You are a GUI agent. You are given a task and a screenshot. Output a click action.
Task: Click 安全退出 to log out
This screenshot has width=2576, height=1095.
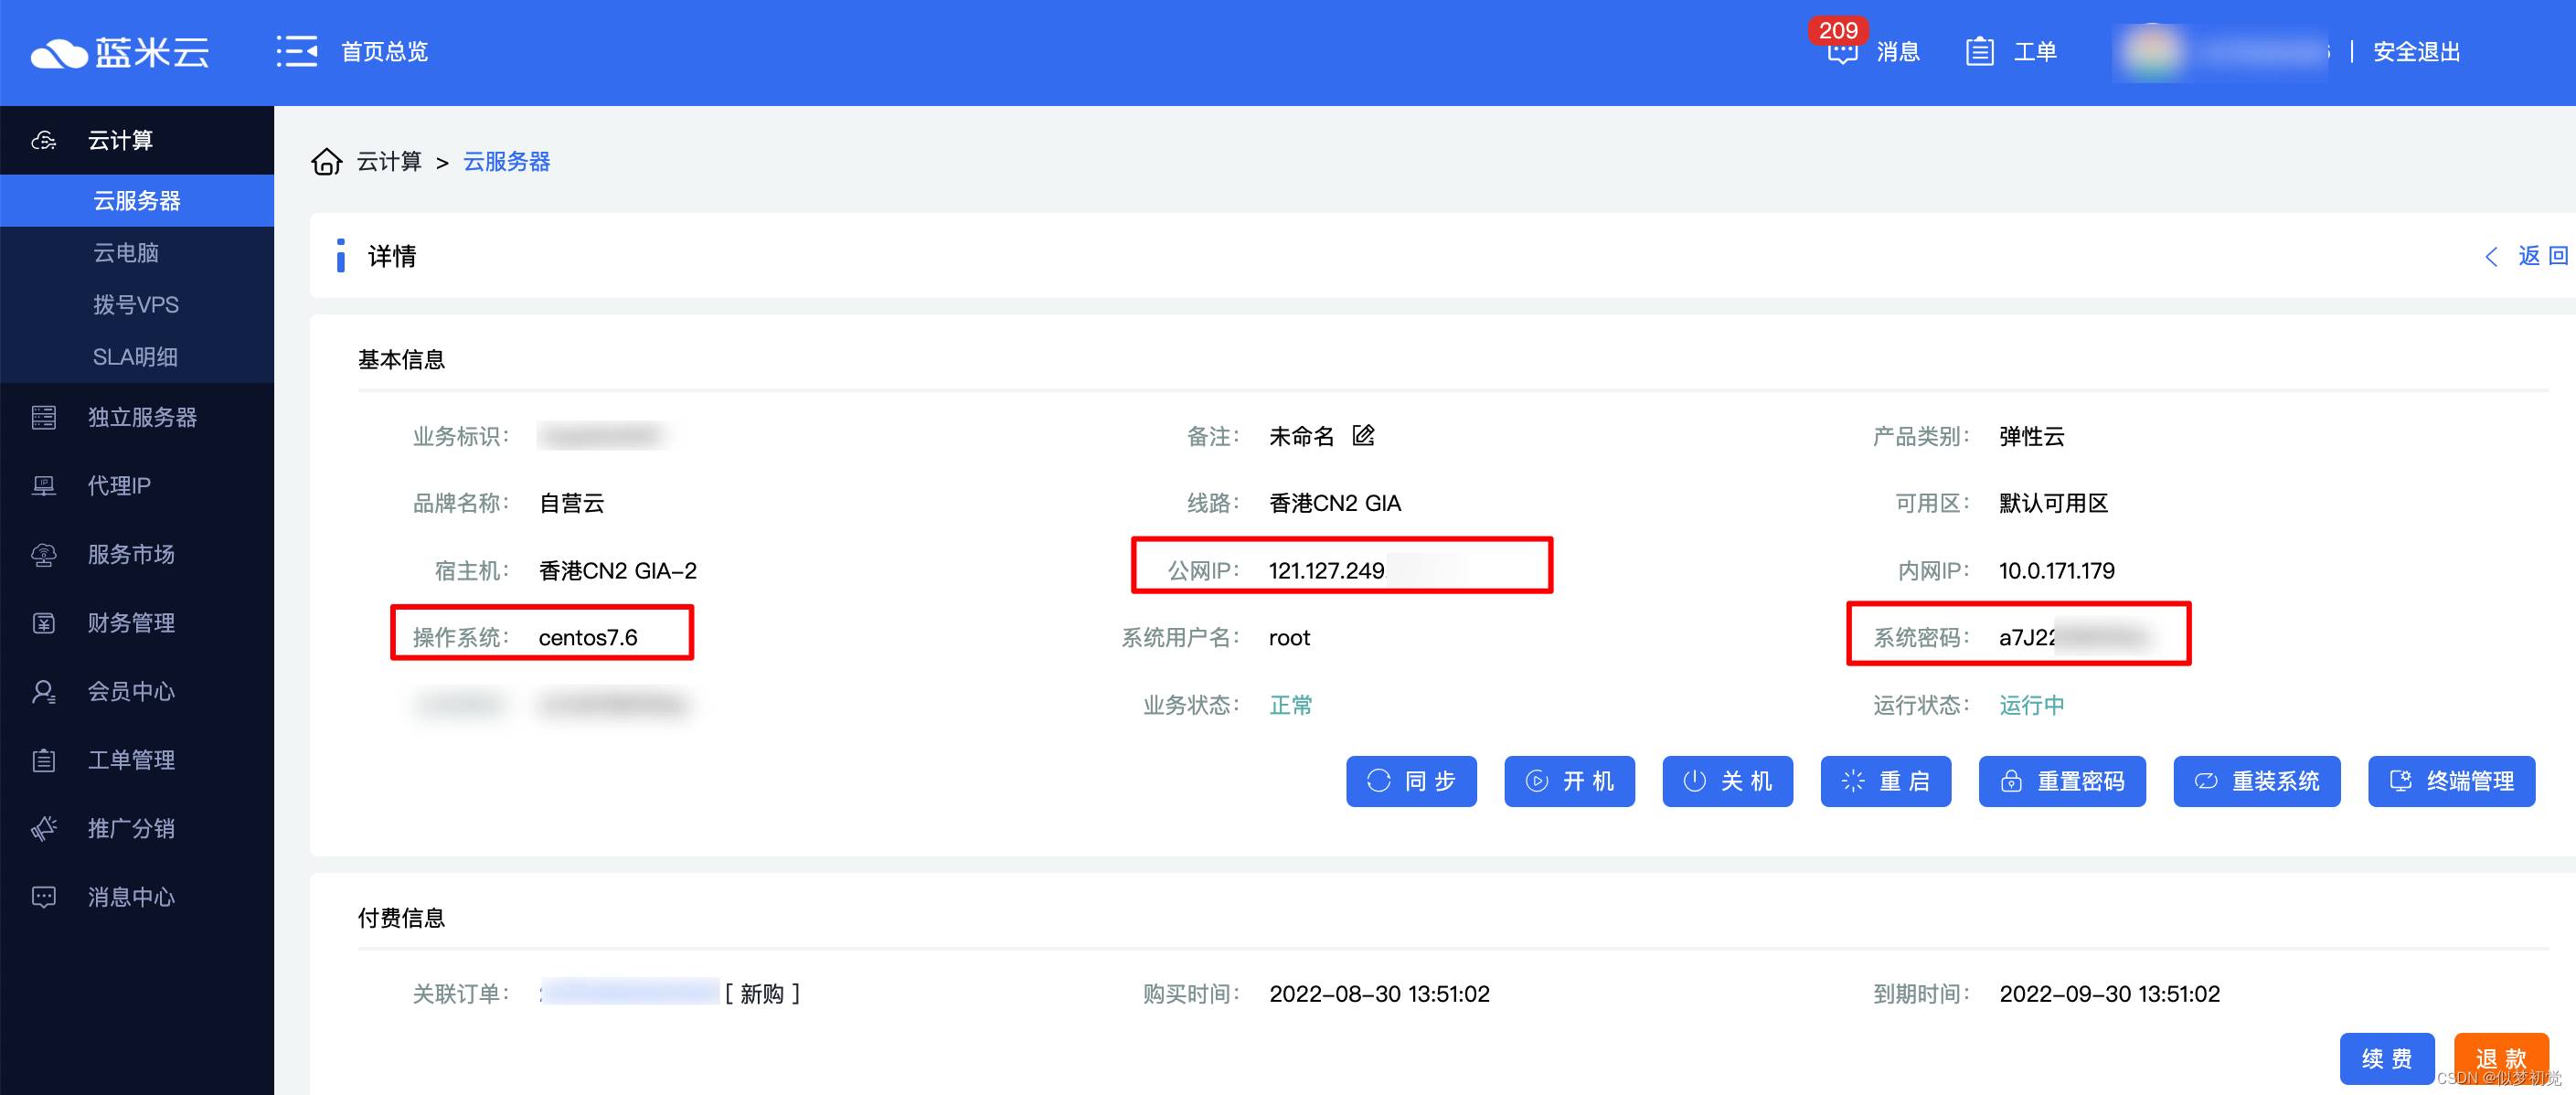[2416, 51]
